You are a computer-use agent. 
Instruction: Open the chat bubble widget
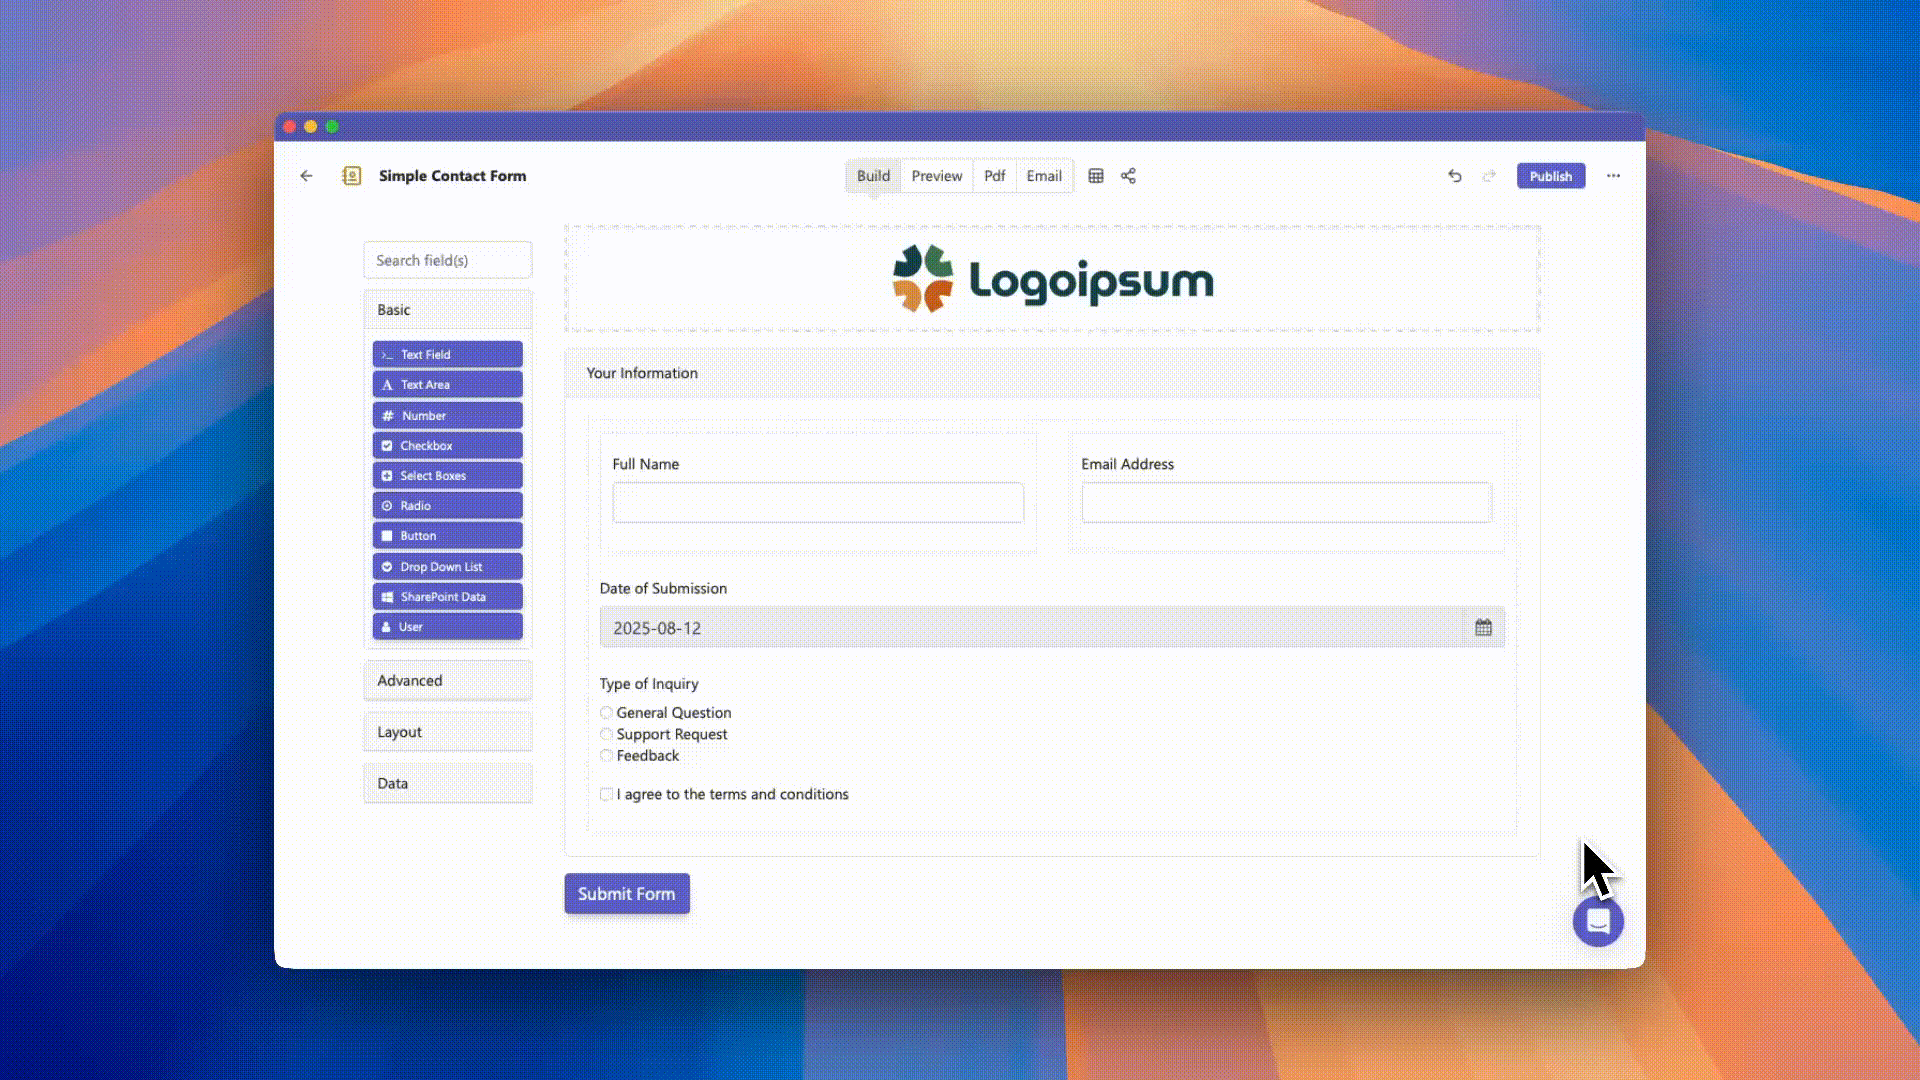(1598, 921)
